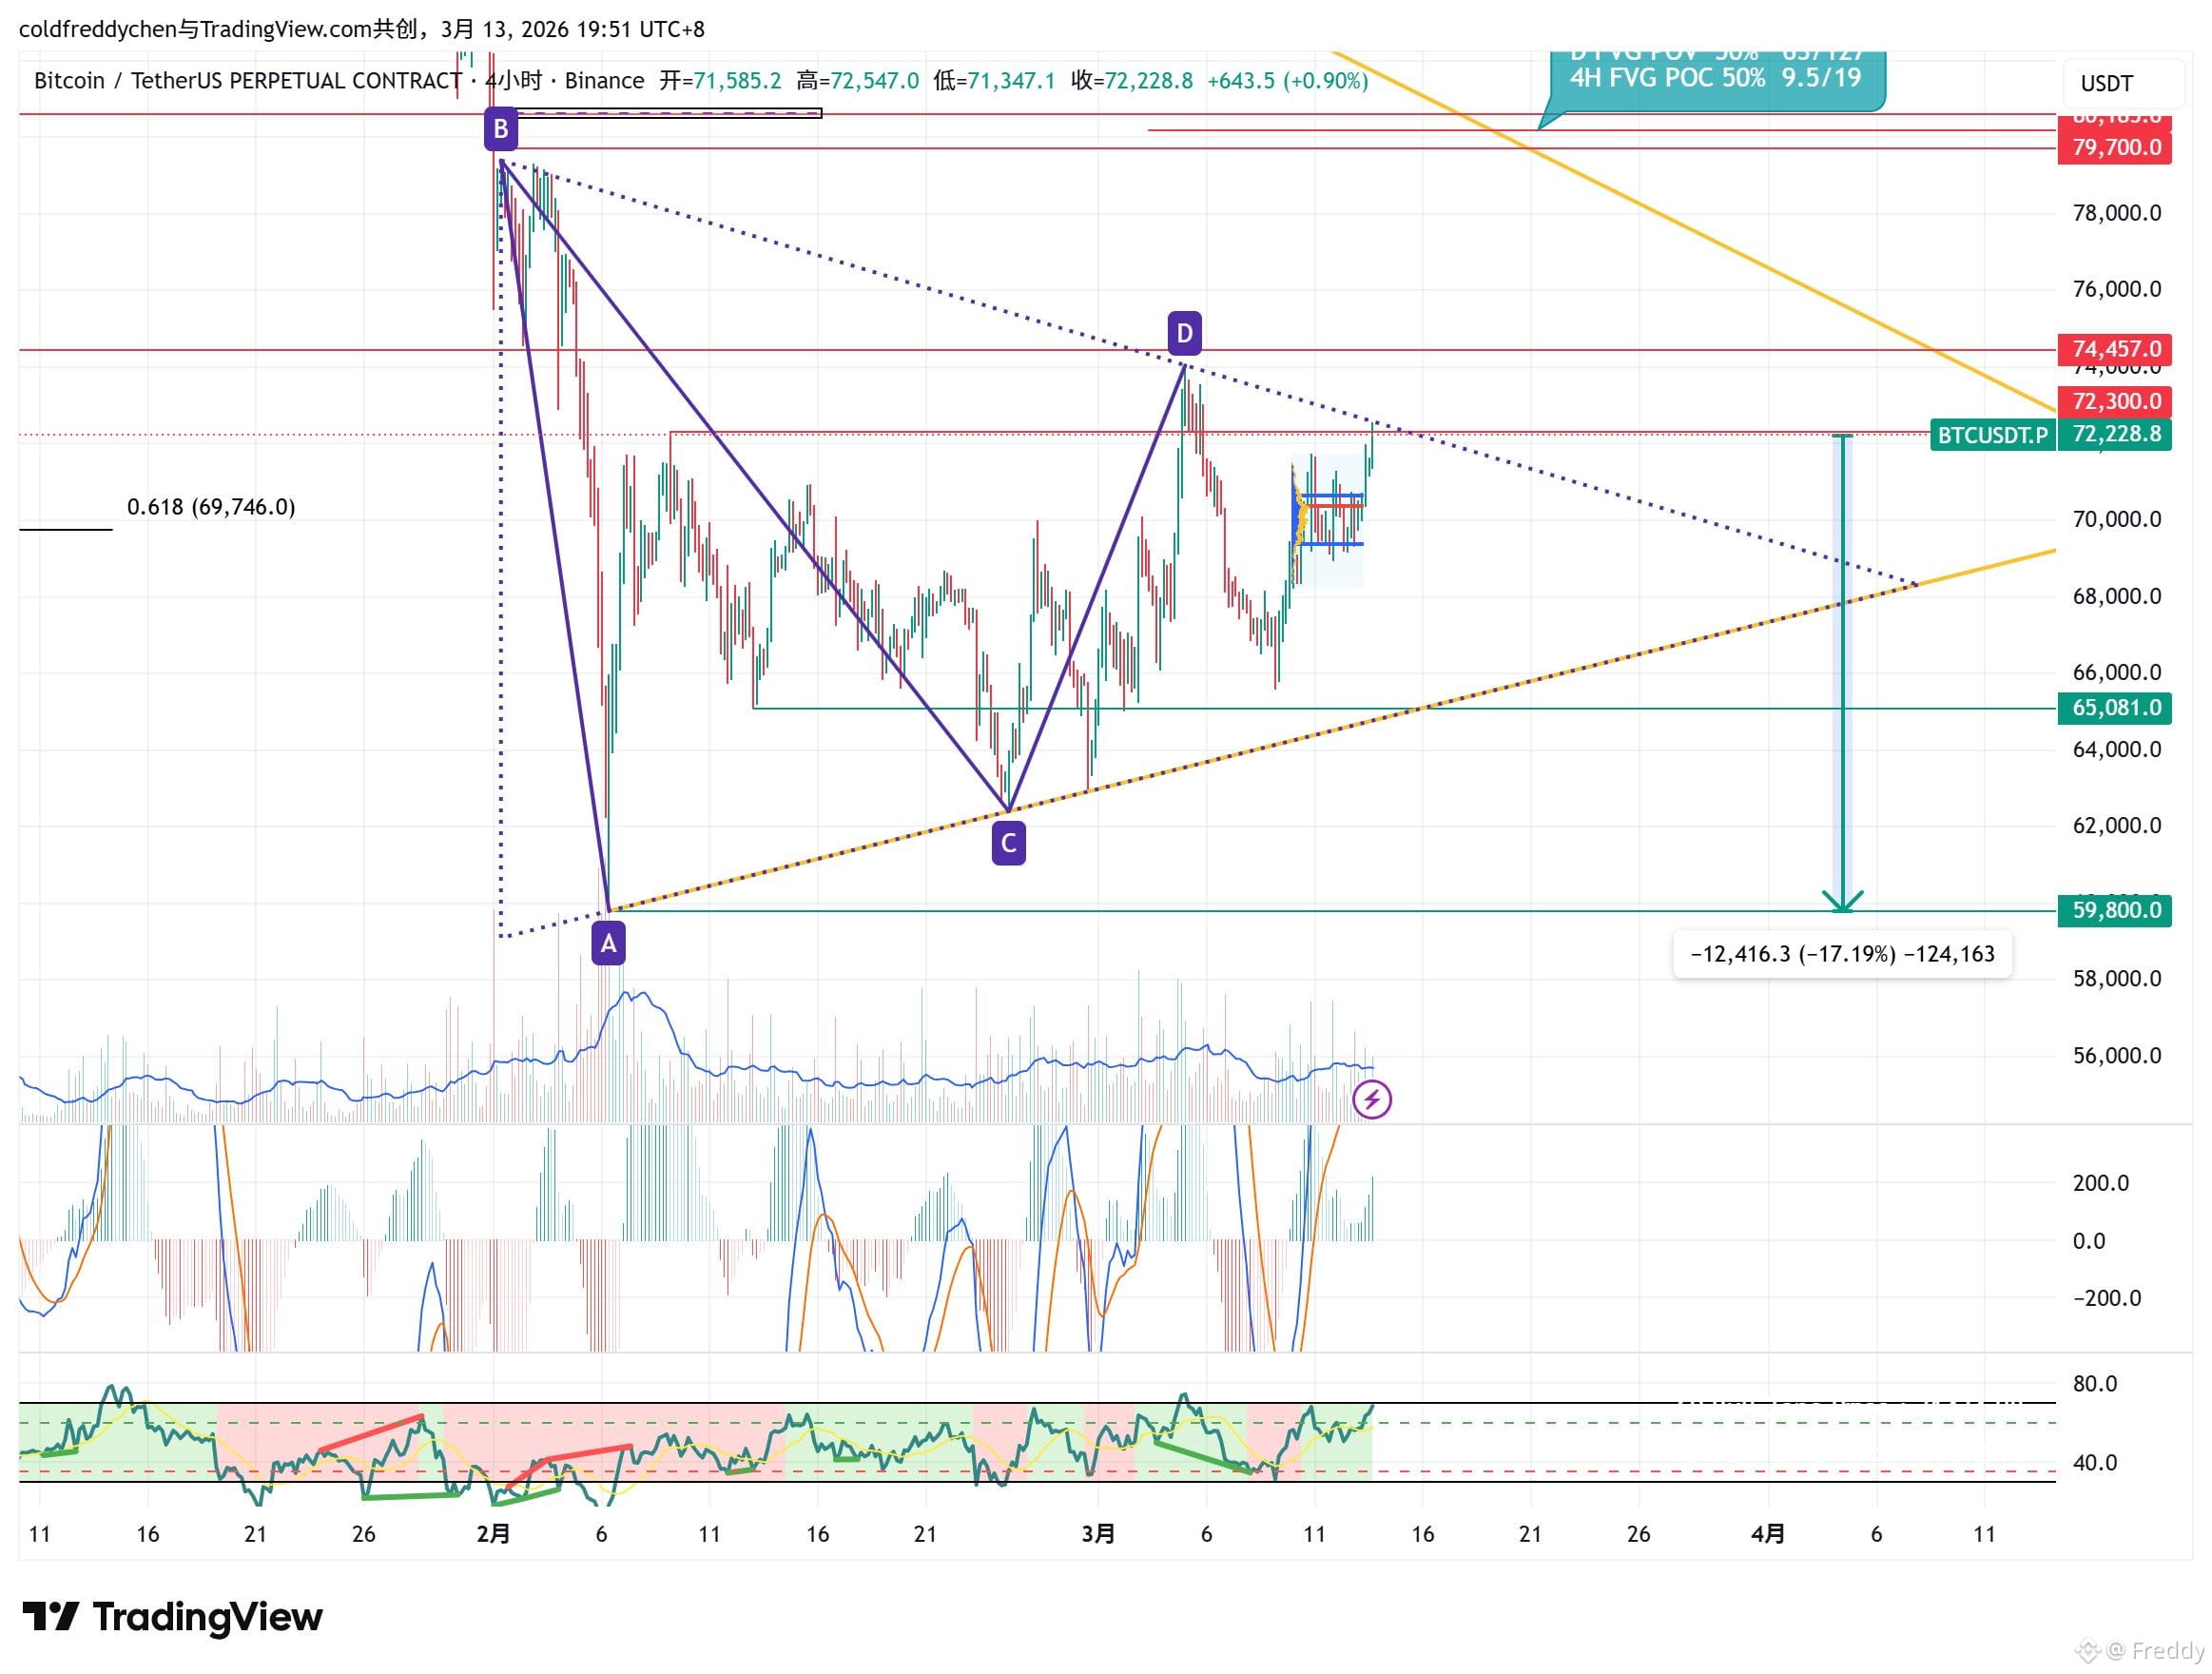
Task: Click the purple lightning bolt icon
Action: pos(1372,1100)
